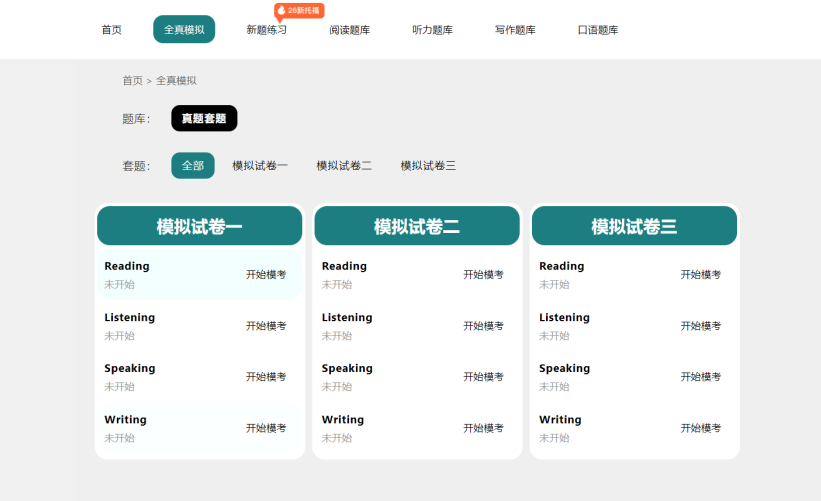Click the 套题: label
The image size is (821, 501).
coord(136,166)
